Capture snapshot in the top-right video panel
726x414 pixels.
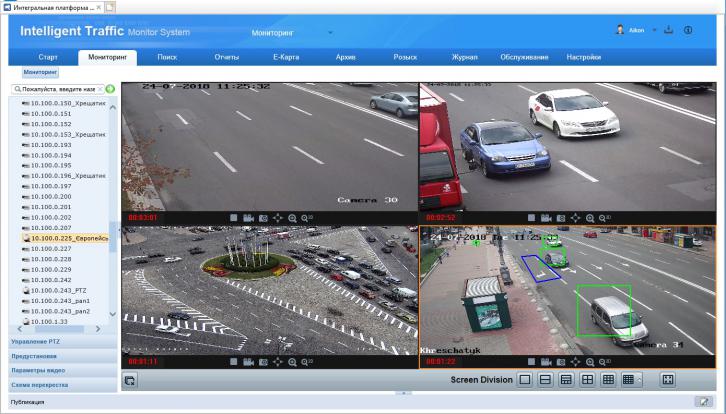(561, 217)
